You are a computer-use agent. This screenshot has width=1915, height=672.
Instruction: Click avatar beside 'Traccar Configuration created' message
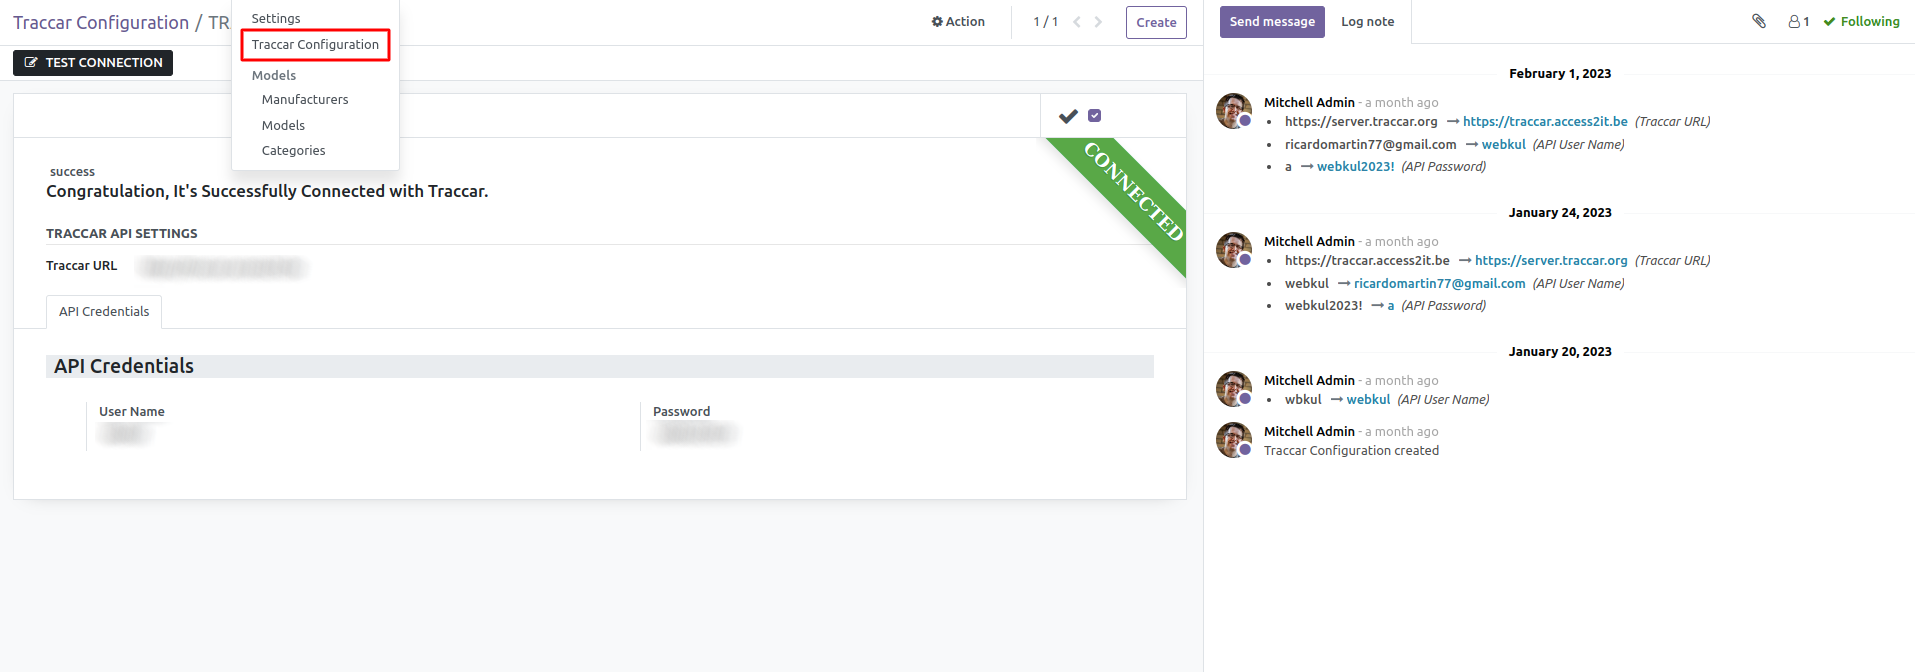point(1233,440)
